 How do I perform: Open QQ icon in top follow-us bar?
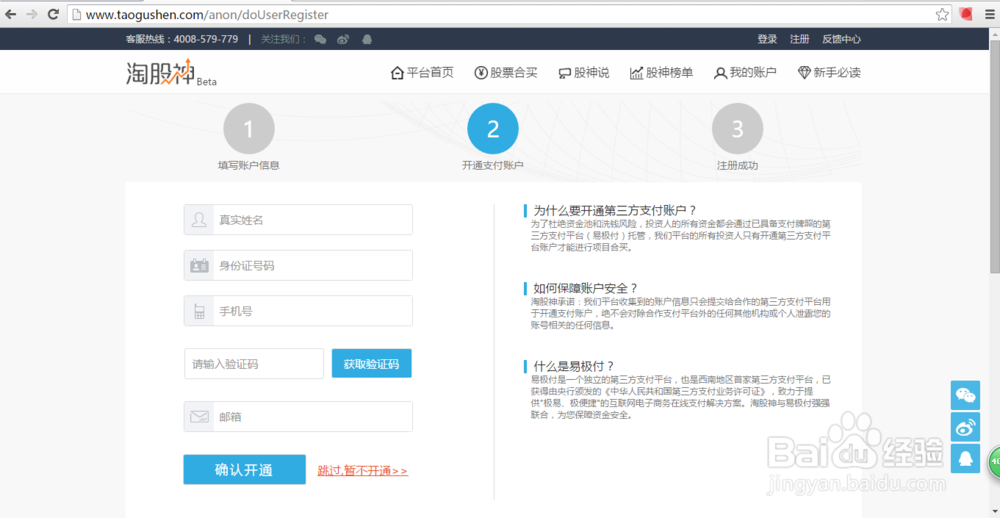click(366, 40)
